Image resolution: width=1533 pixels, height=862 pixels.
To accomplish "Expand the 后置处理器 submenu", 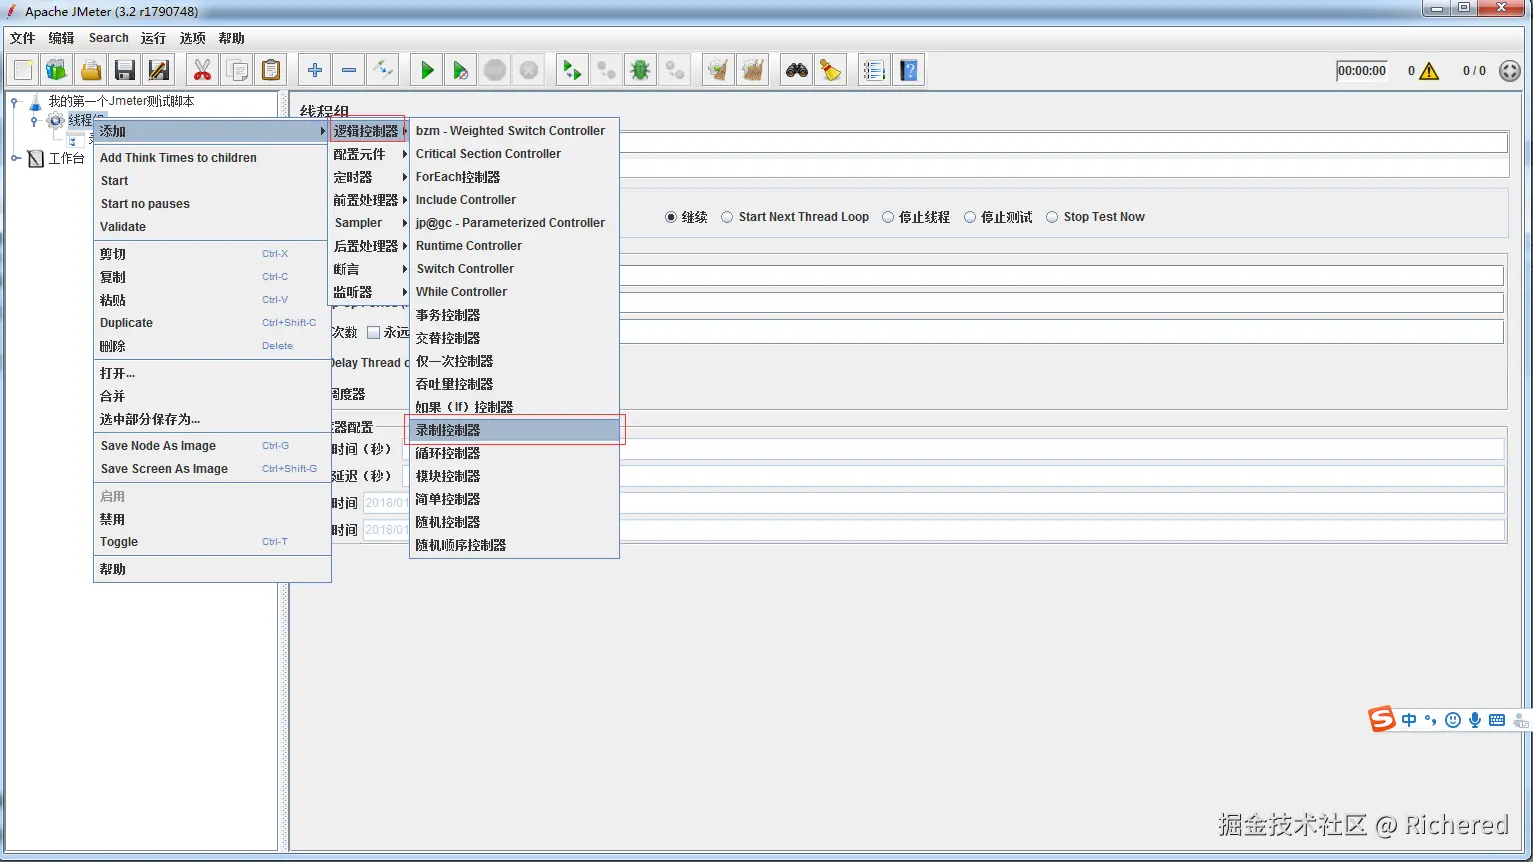I will tap(370, 246).
